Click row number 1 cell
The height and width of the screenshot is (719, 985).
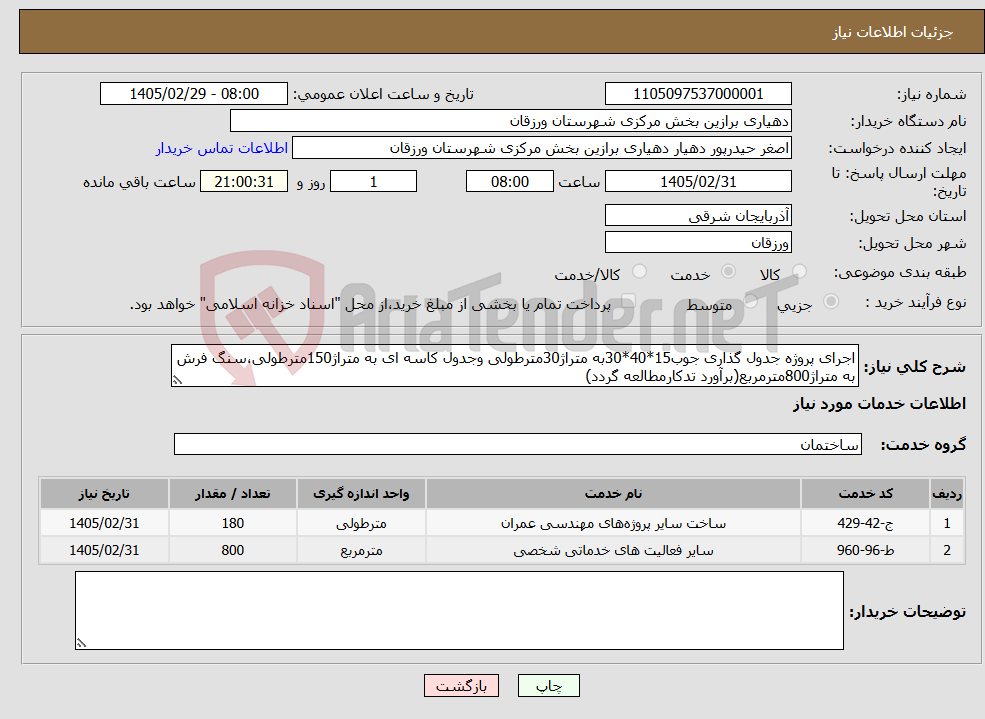[x=947, y=523]
